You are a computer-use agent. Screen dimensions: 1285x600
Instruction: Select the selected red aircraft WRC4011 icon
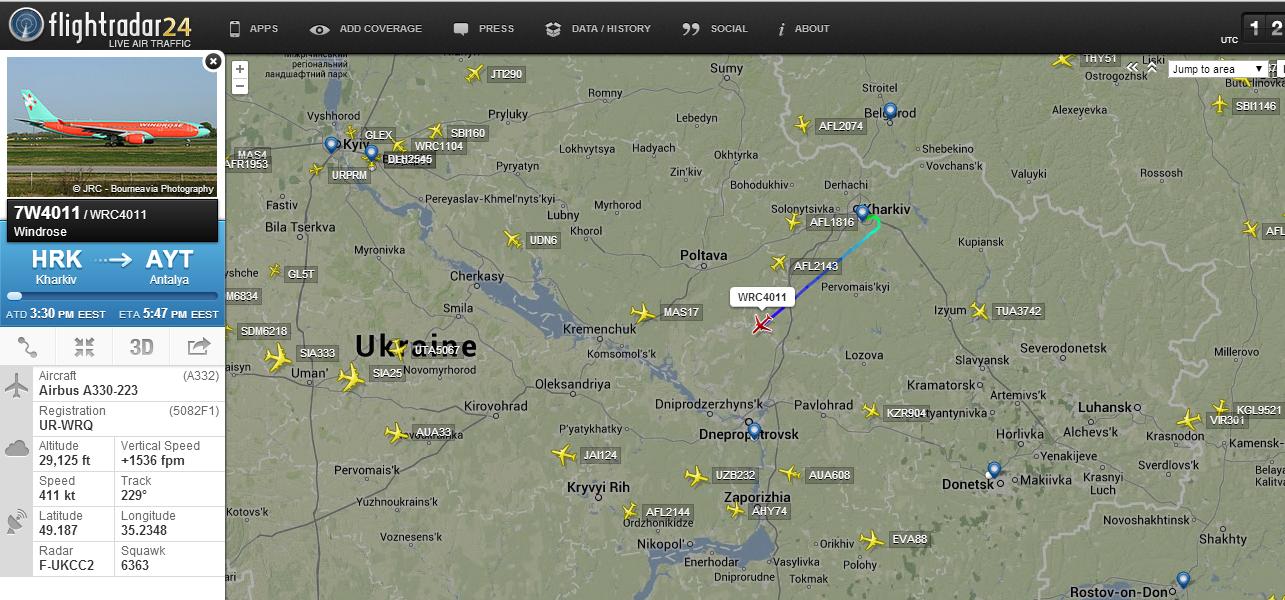click(763, 324)
